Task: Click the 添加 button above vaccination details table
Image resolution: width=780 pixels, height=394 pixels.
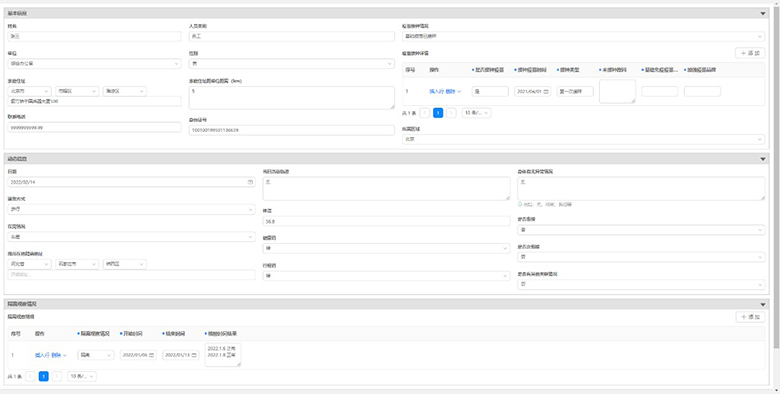Action: click(750, 53)
